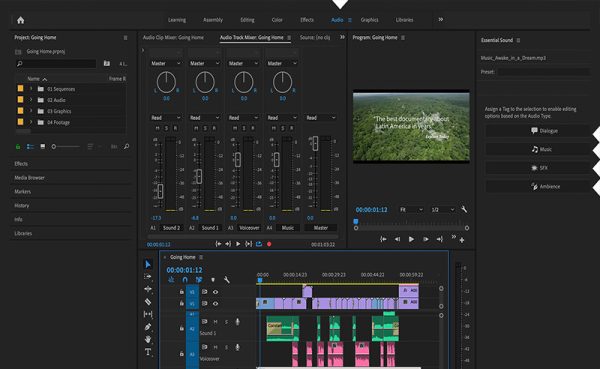Switch to the Editing workspace
600x369 pixels.
coord(247,20)
